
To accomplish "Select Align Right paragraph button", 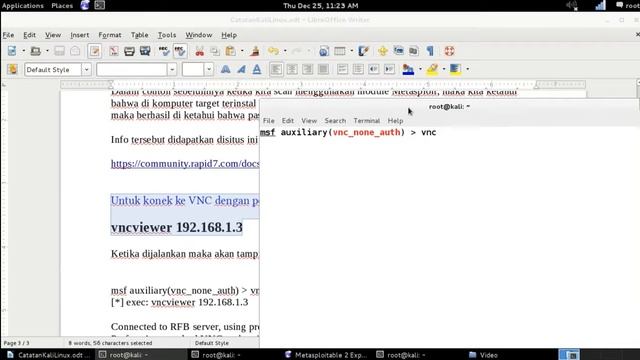I will click(x=307, y=69).
